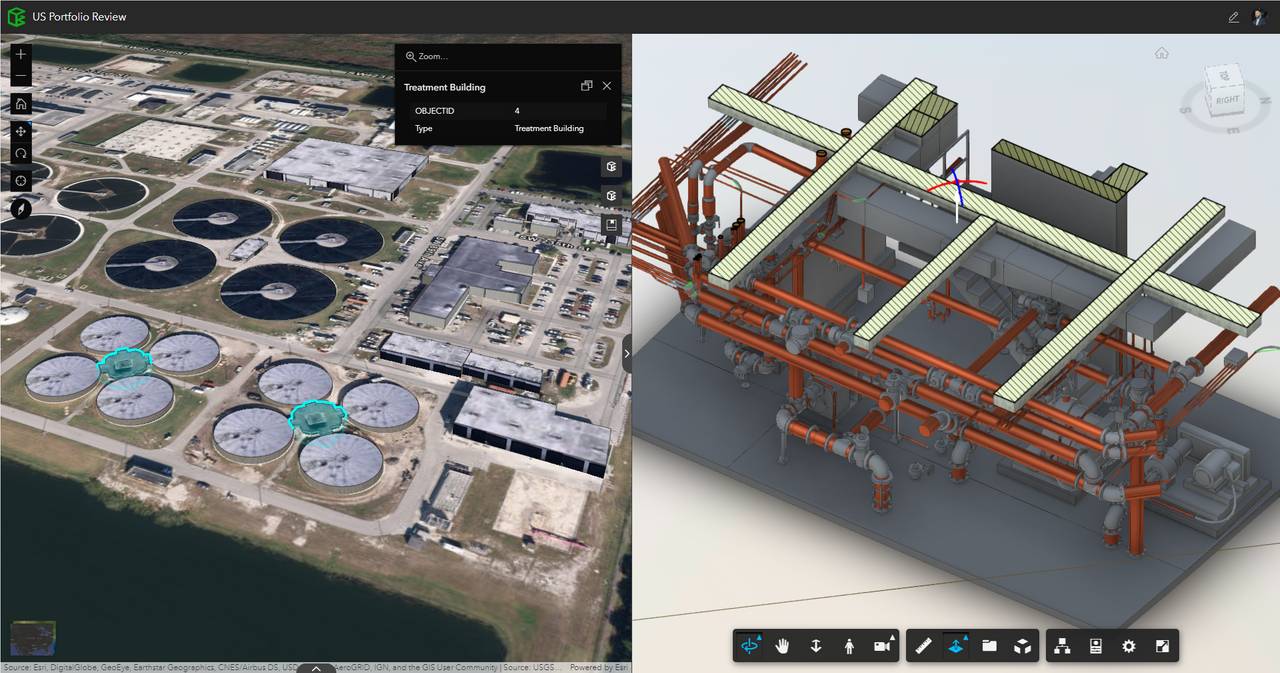Click the basemap thumbnail in map corner

[33, 638]
